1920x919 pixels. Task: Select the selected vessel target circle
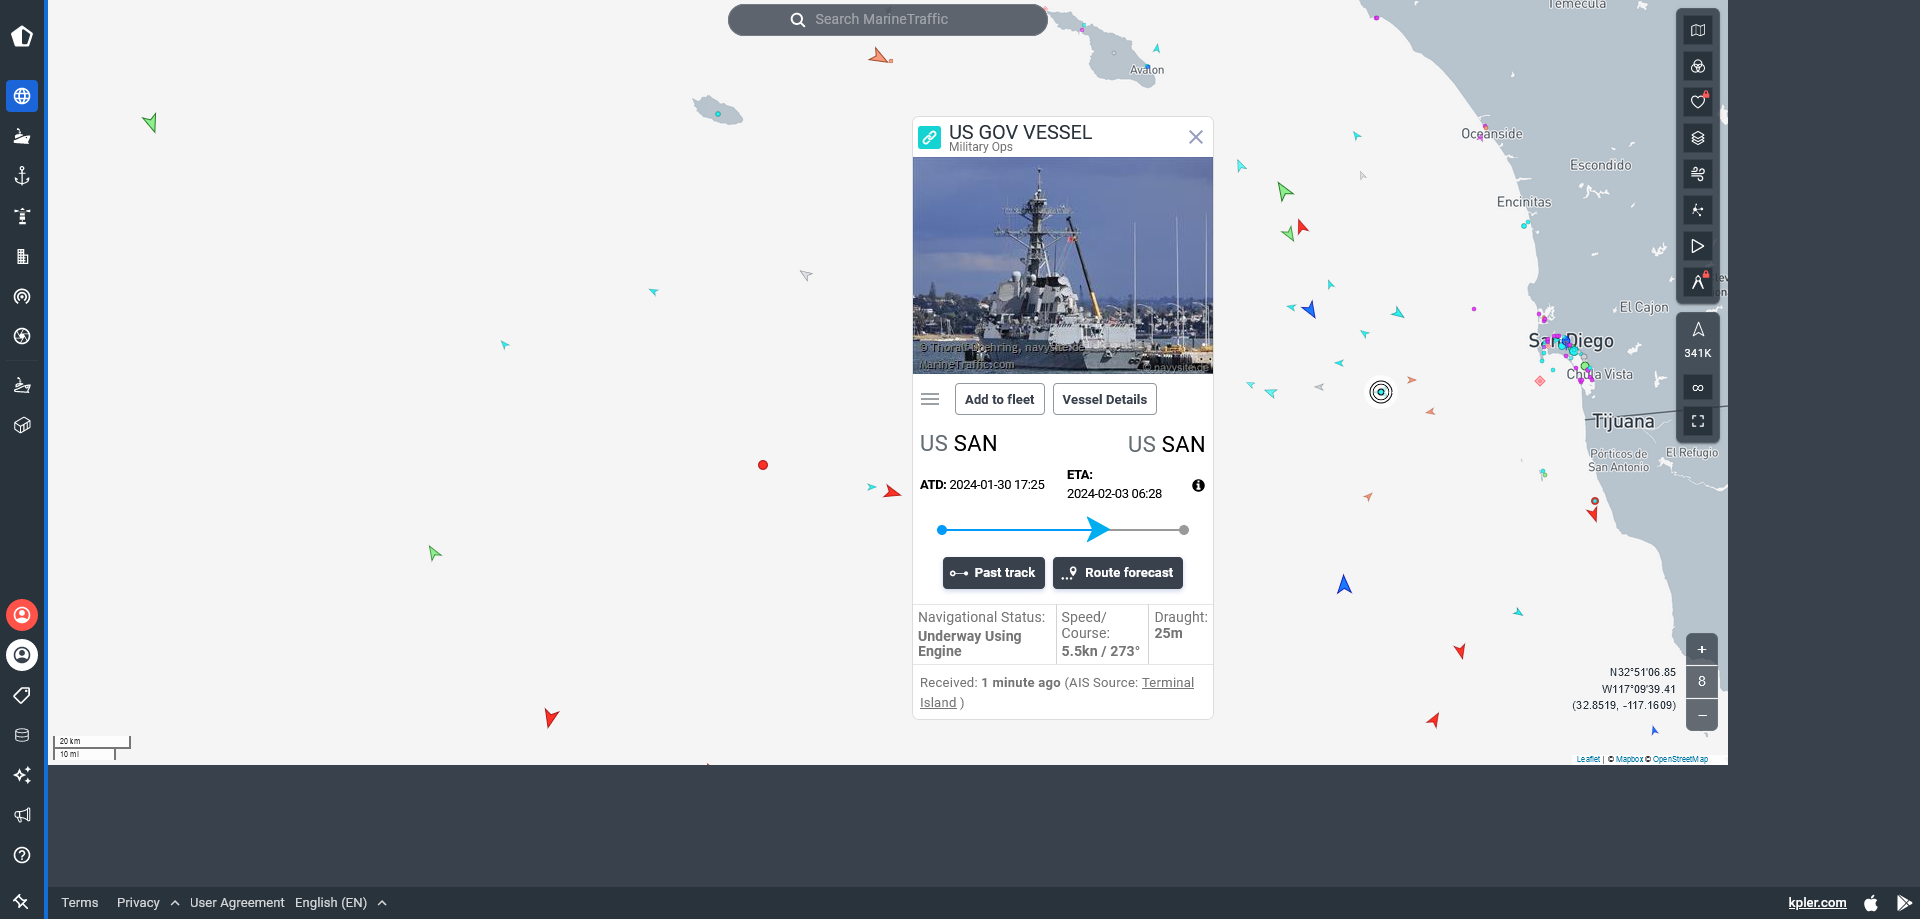point(1381,392)
